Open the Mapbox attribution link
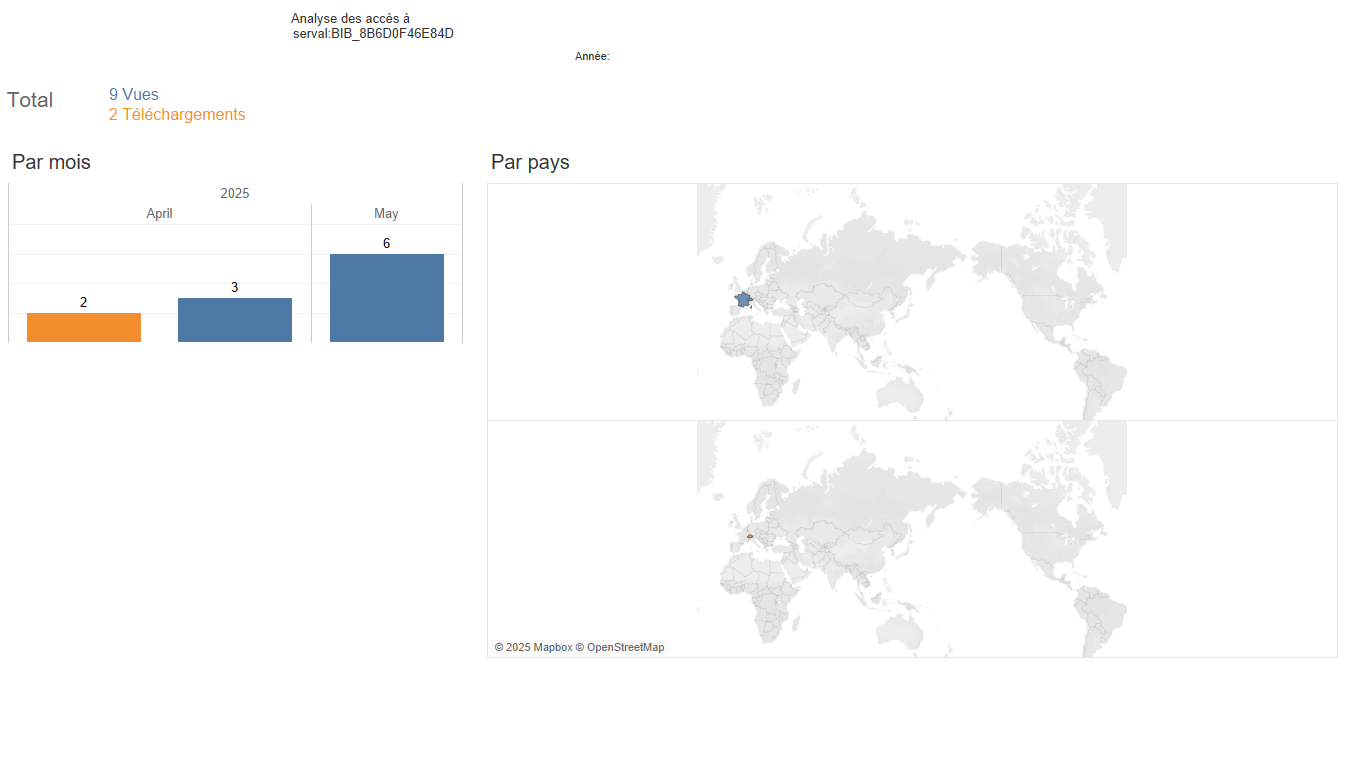 533,648
